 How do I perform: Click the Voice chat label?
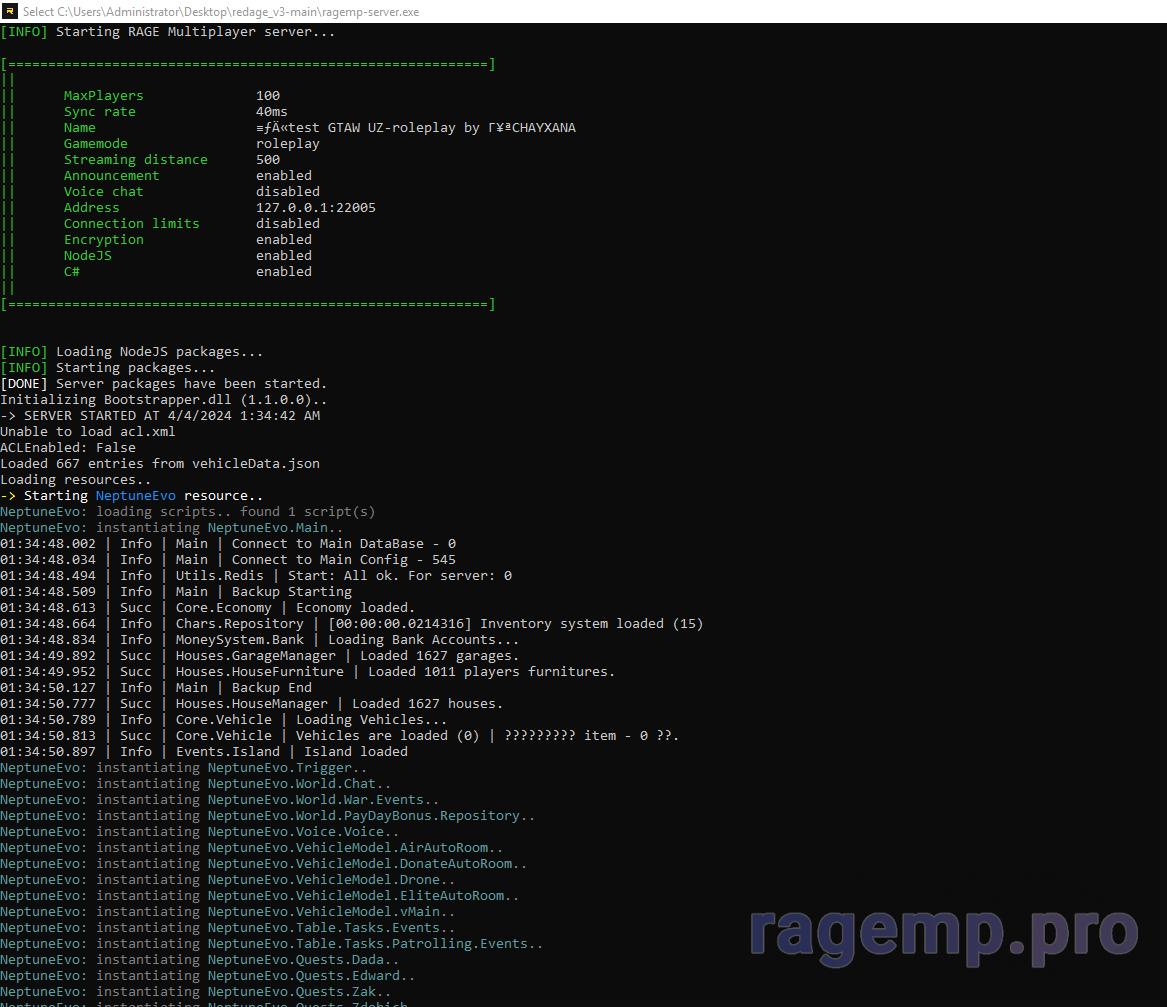click(x=103, y=192)
